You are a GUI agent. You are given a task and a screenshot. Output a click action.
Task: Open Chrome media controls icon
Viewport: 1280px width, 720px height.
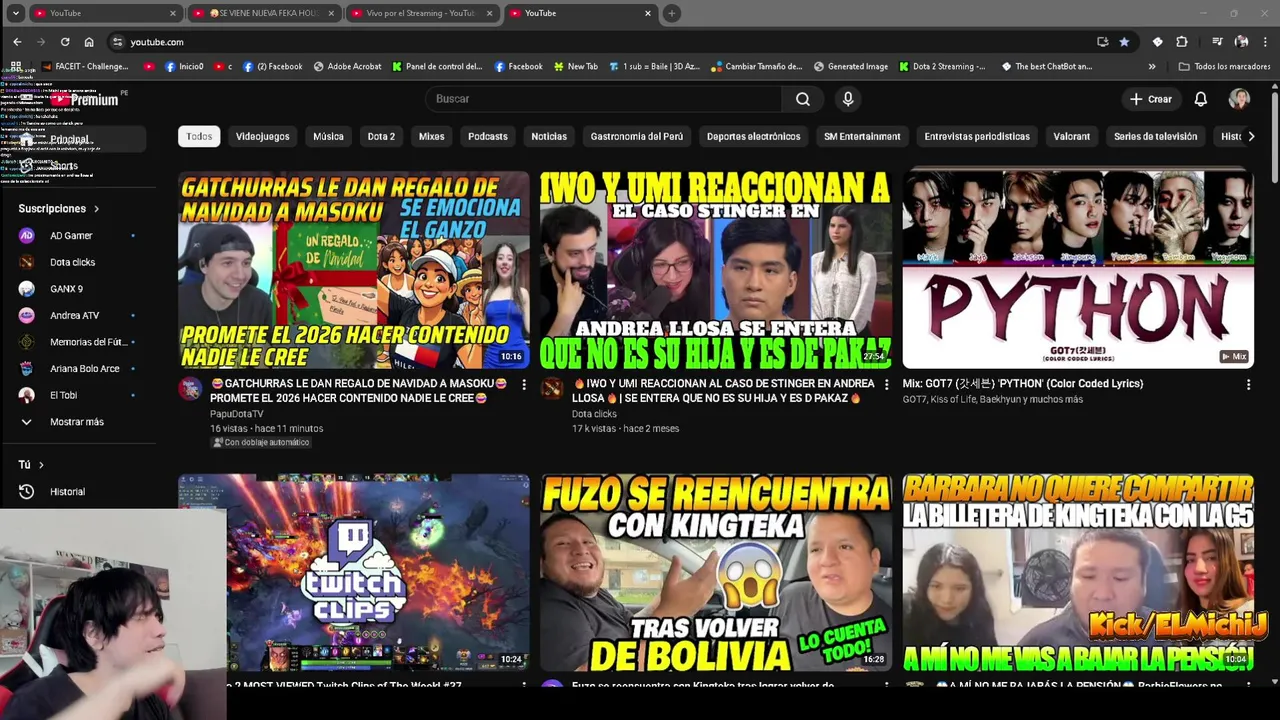[x=1217, y=42]
